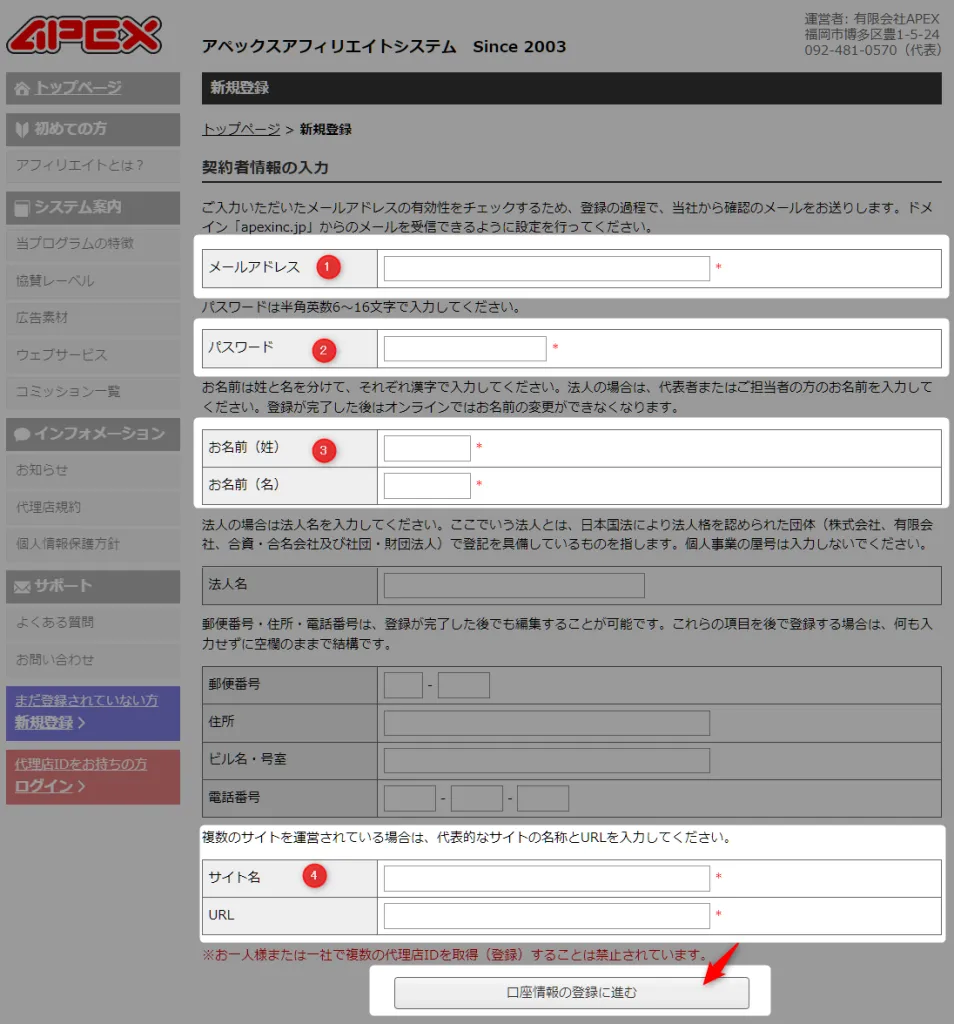Focus the メールアドレス input field
Viewport: 954px width, 1024px height.
(547, 268)
